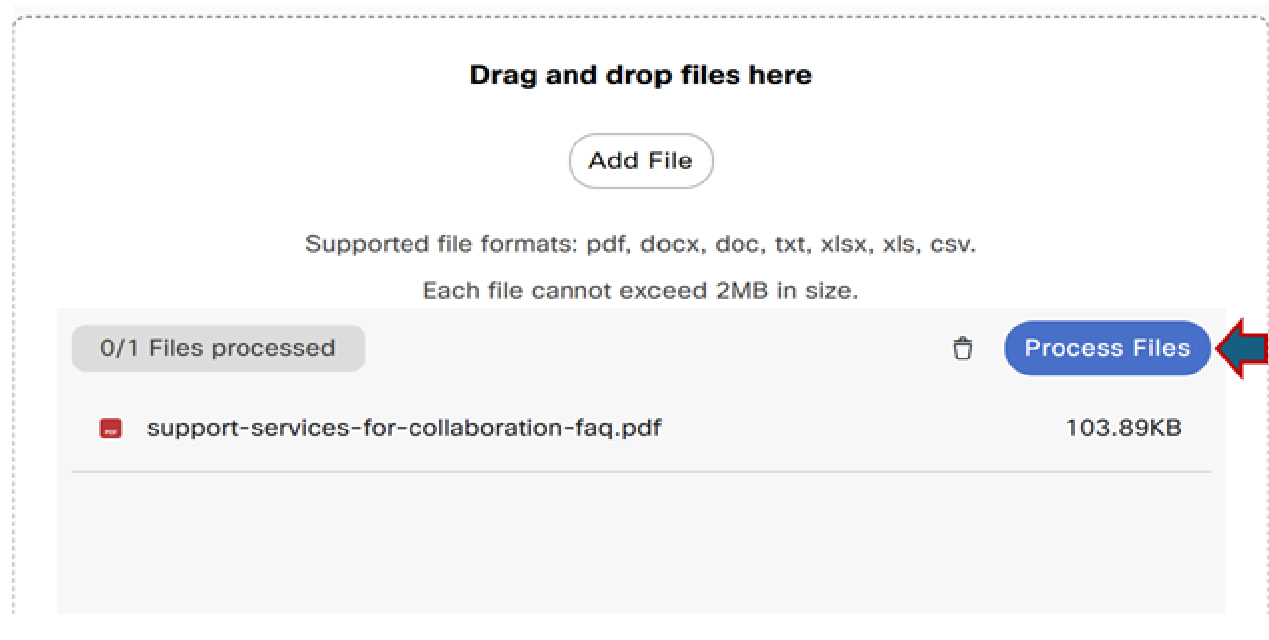
Task: Open the file picker via Add File
Action: click(x=641, y=161)
